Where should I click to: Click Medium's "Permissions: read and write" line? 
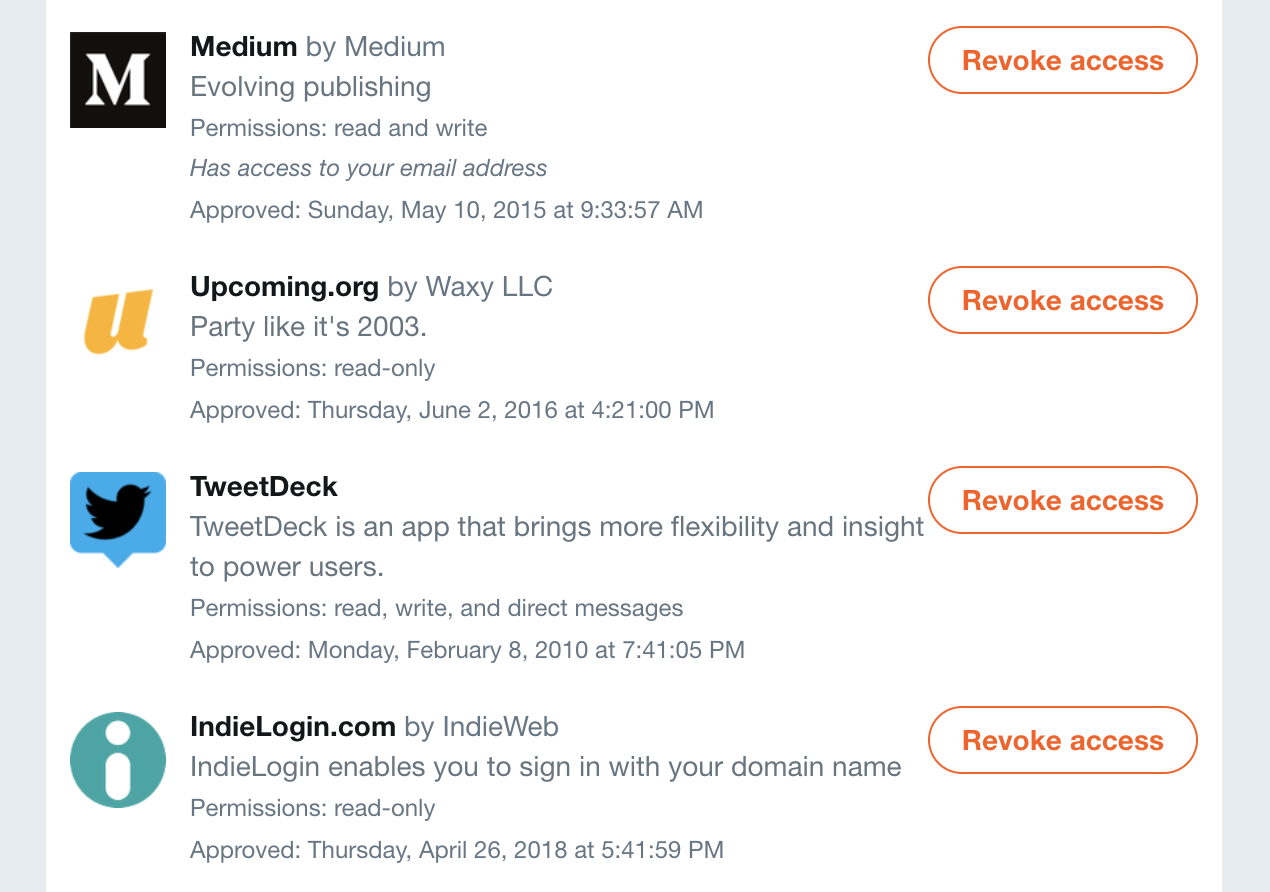click(339, 128)
